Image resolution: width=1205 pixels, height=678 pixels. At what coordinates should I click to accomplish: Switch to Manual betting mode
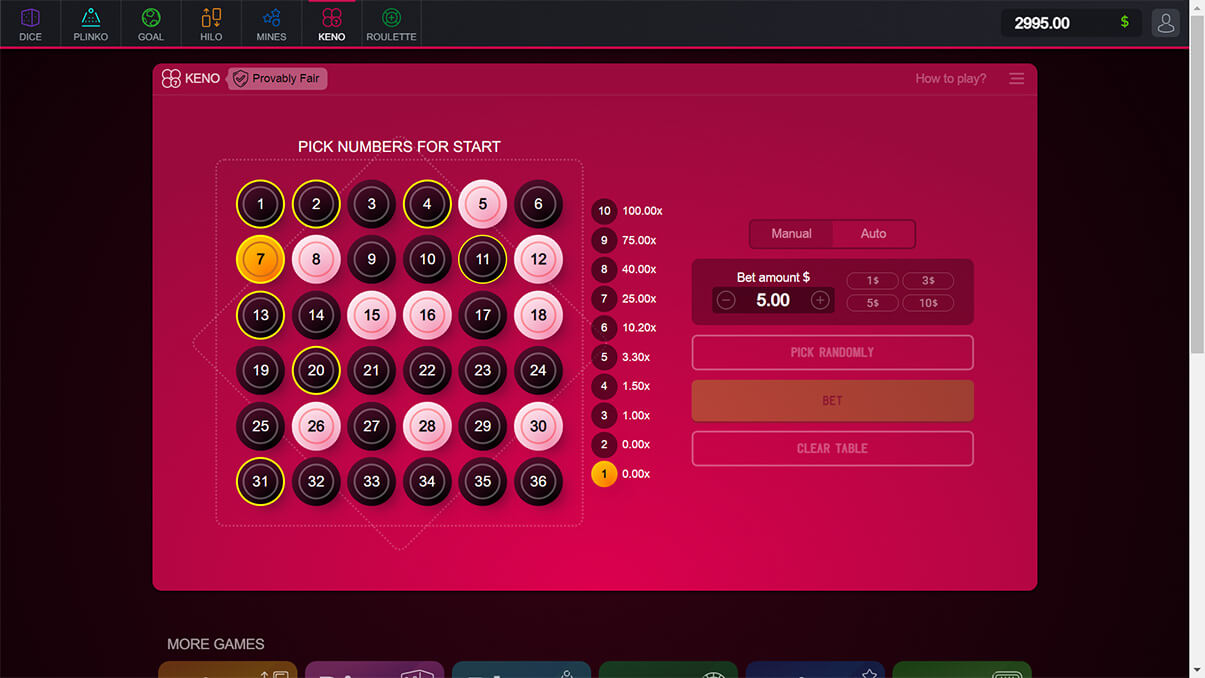tap(791, 233)
